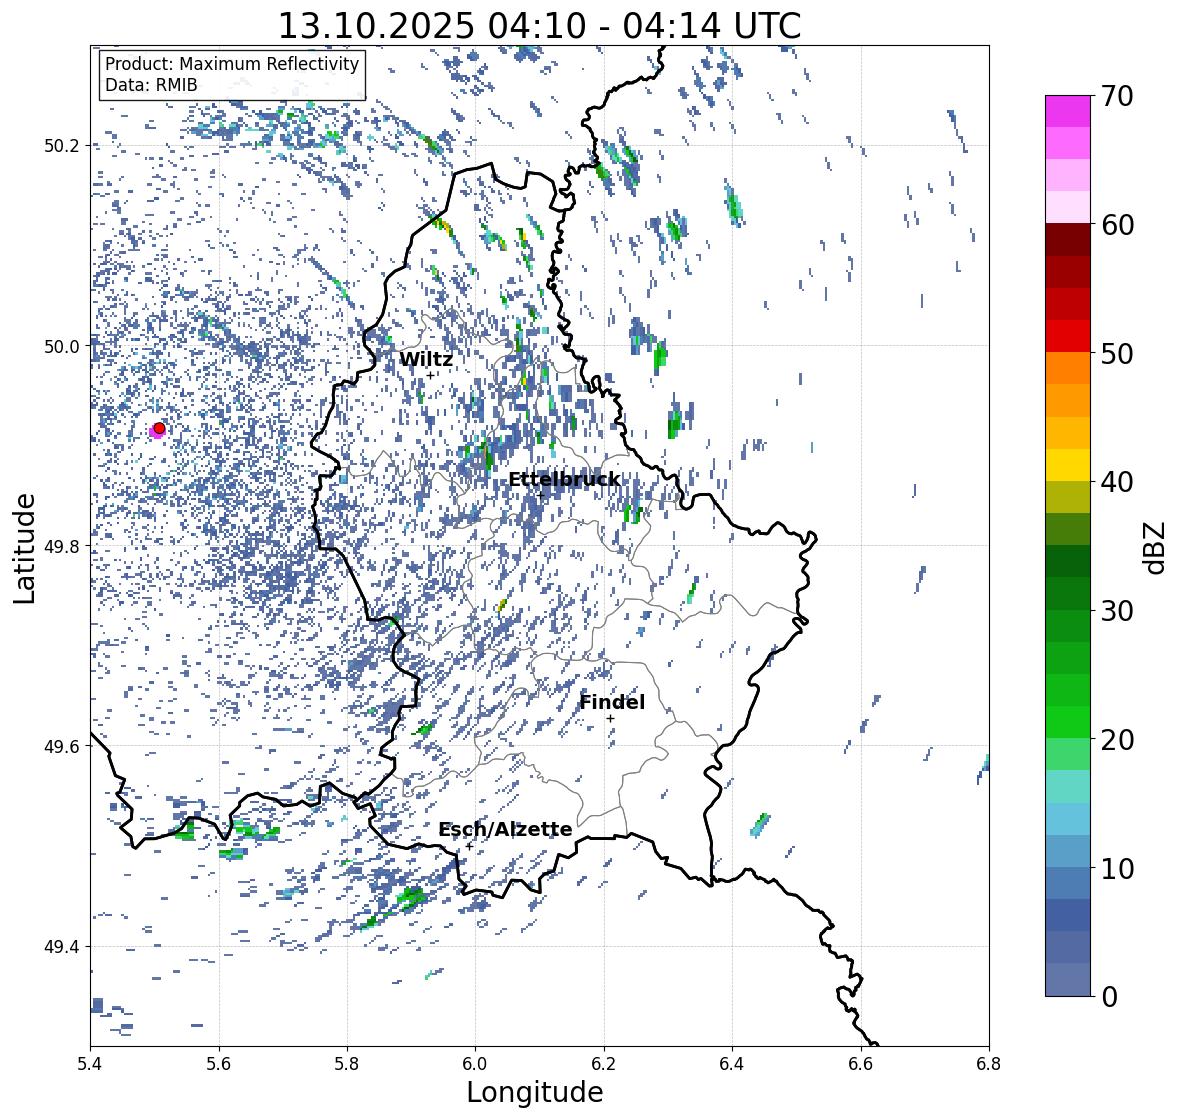
Task: Click the dBZ colorbar label
Action: 1156,547
